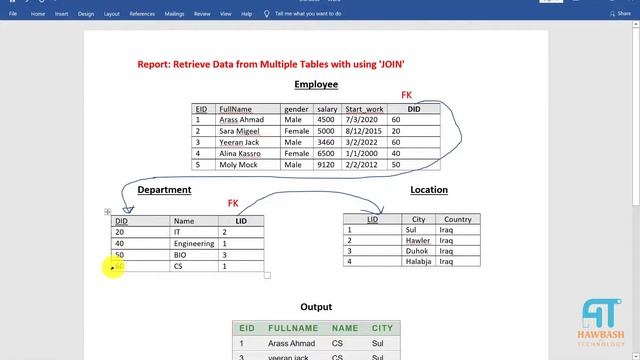This screenshot has height=360, width=640.
Task: Open the View tab
Action: pyautogui.click(x=225, y=13)
